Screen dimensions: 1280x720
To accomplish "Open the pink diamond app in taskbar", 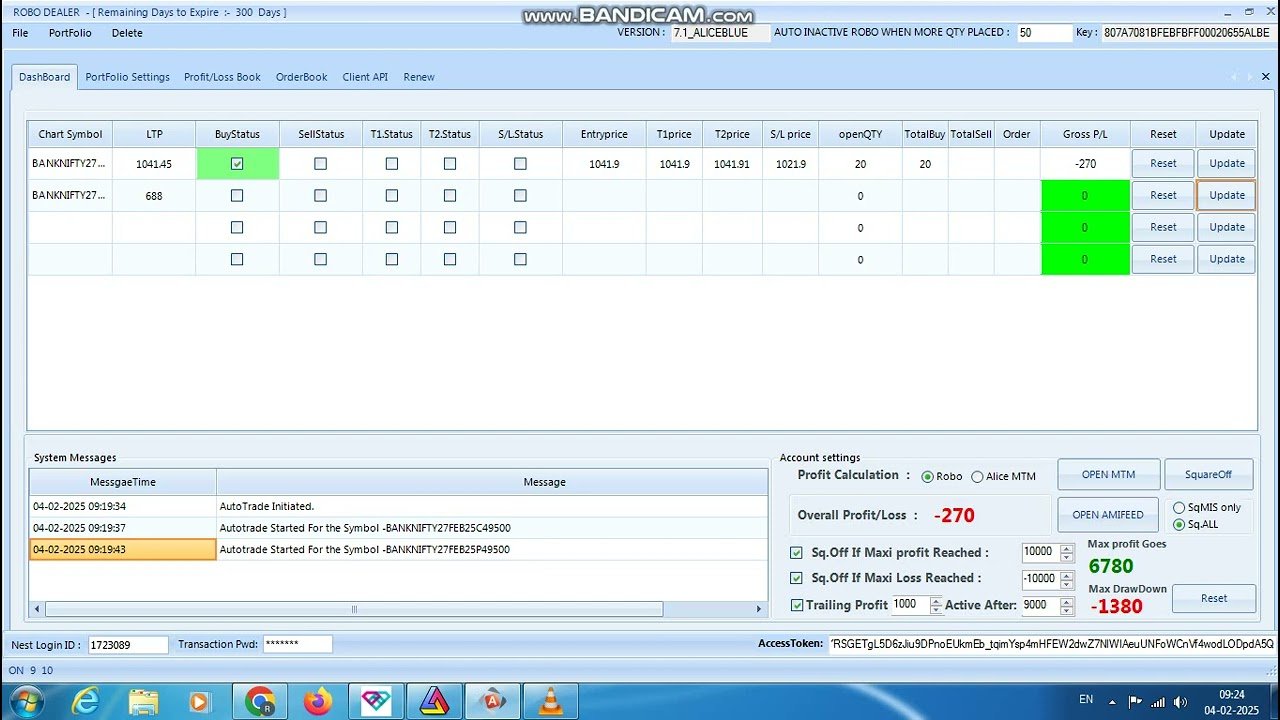I will click(376, 702).
